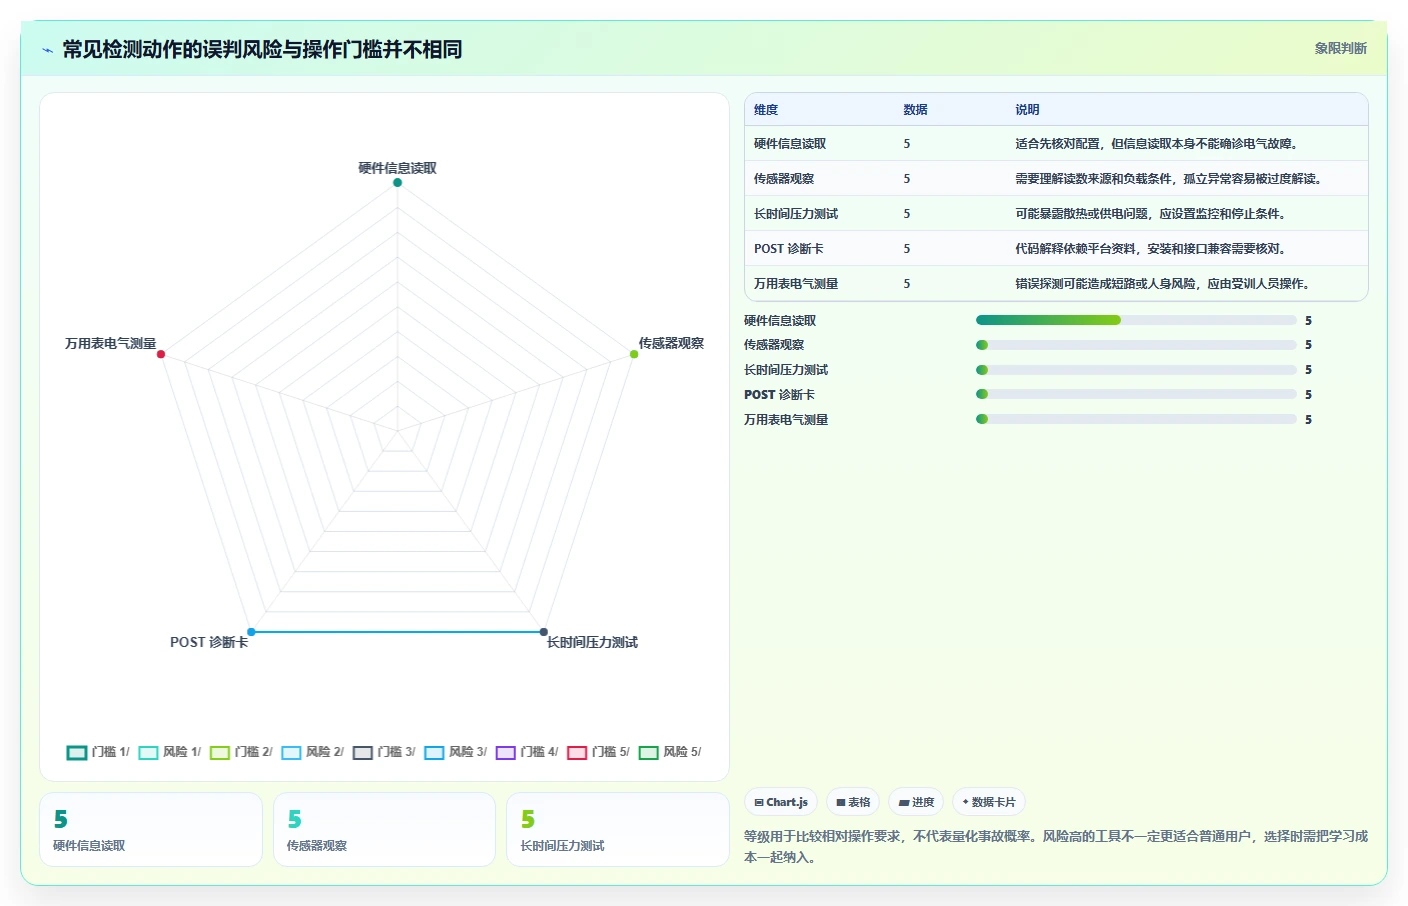This screenshot has height=906, width=1408.
Task: Click the 万用表电气测量 progress bar
Action: coord(1136,419)
